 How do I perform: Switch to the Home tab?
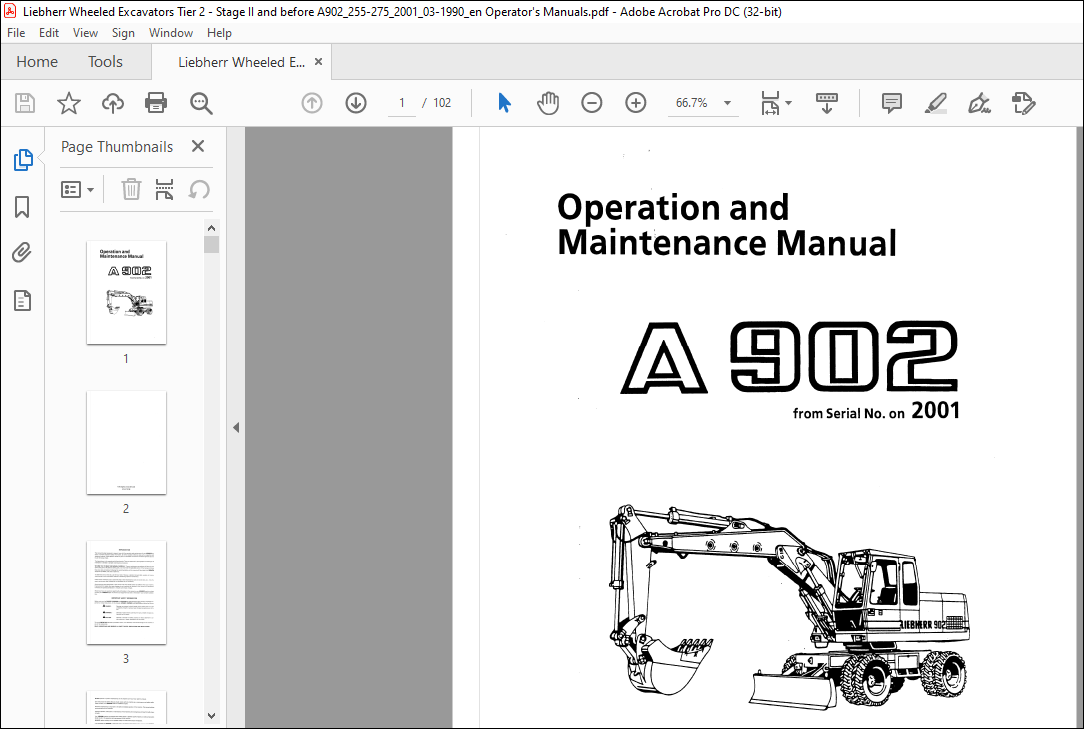coord(37,62)
